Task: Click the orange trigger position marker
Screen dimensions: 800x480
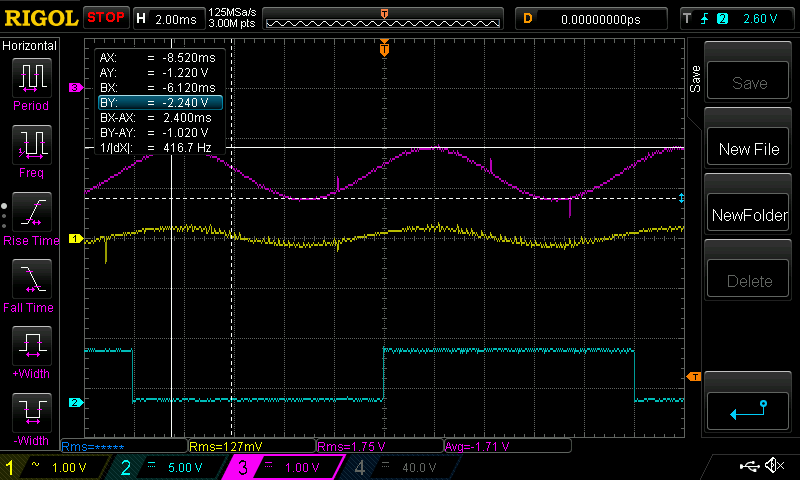Action: [385, 48]
